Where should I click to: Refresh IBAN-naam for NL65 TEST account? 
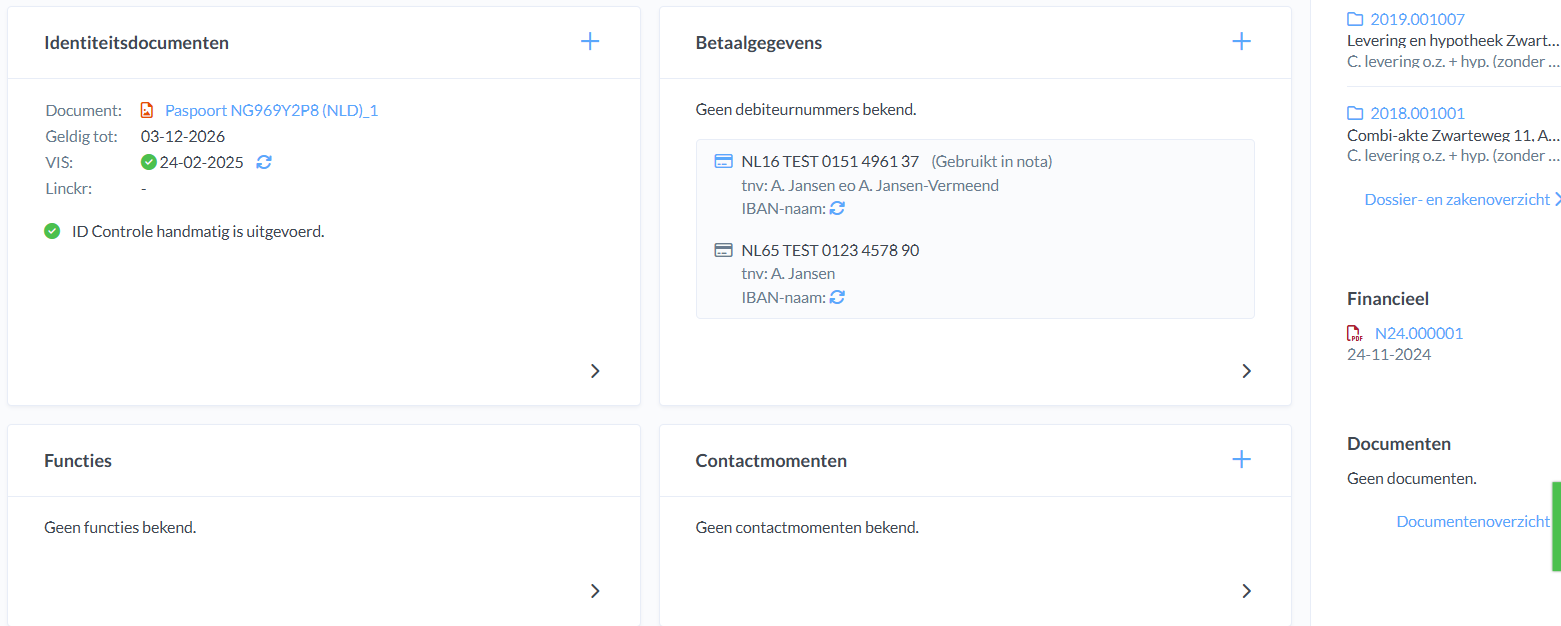838,297
